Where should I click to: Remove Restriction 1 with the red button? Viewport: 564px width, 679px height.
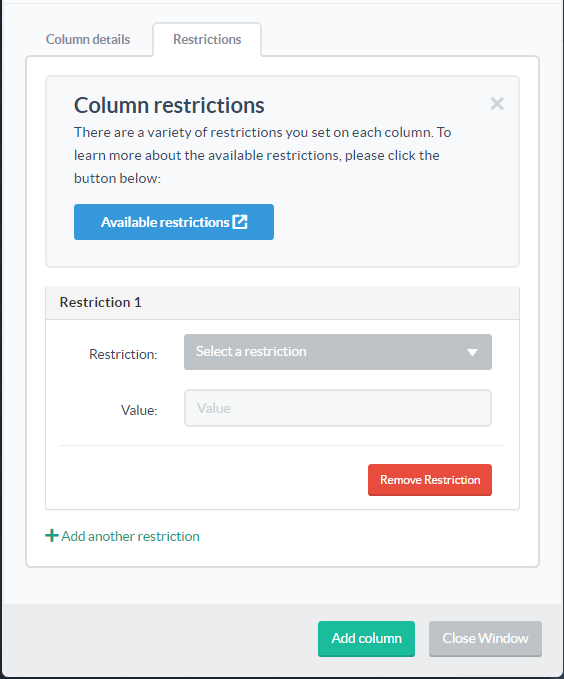(430, 480)
